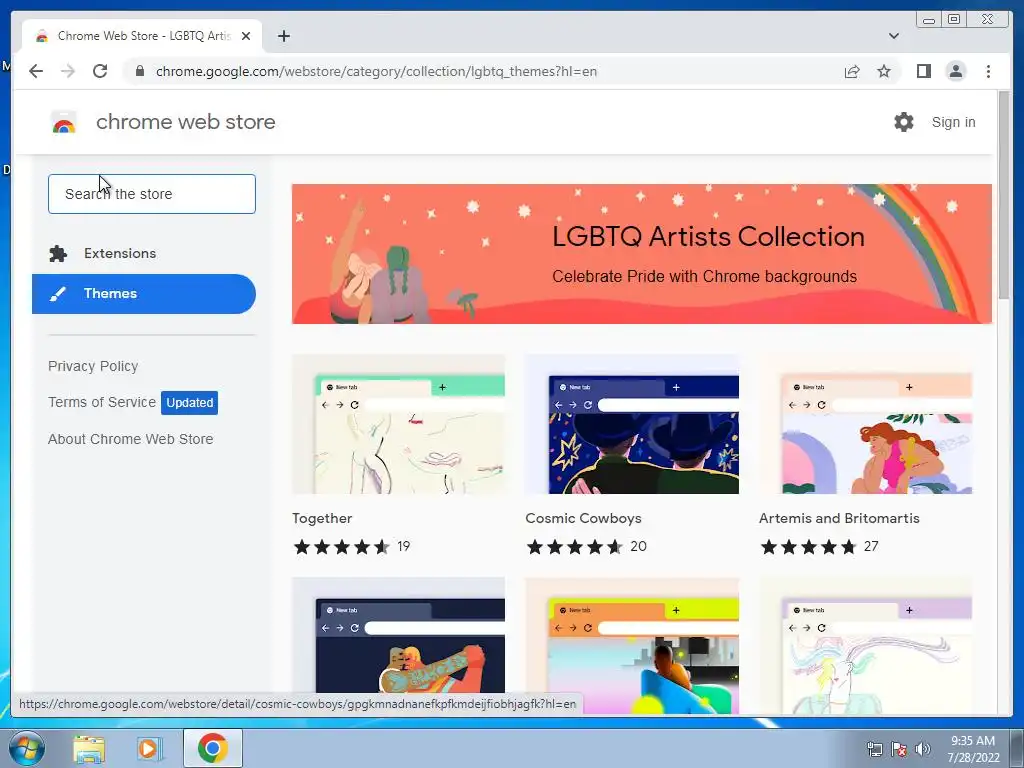Open the pastel swirl theme thumbnail
The width and height of the screenshot is (1024, 768).
click(866, 645)
